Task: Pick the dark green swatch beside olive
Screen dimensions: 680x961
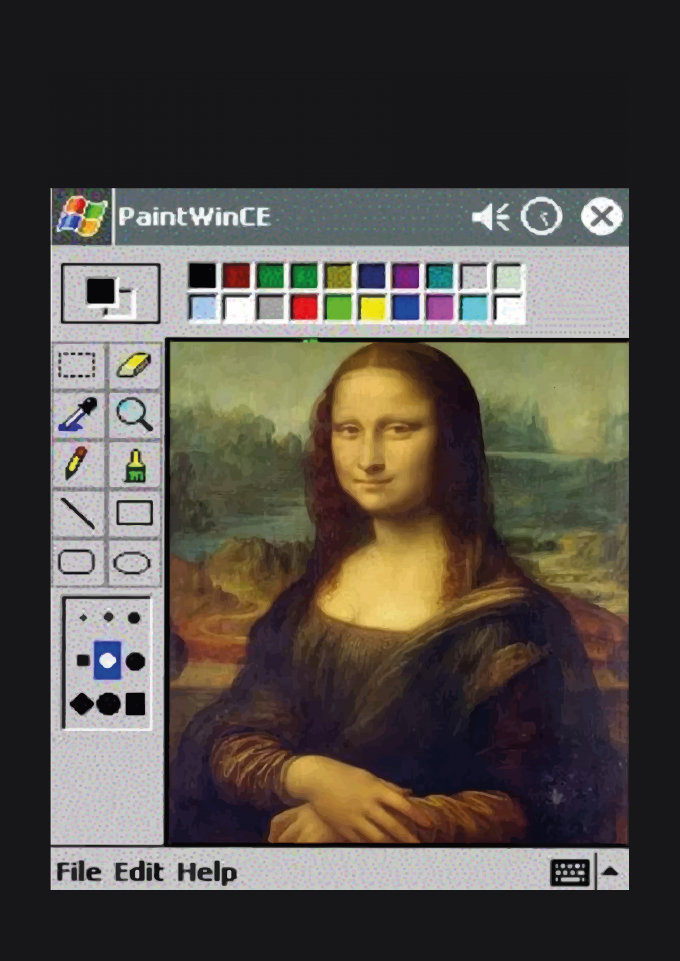Action: click(304, 276)
